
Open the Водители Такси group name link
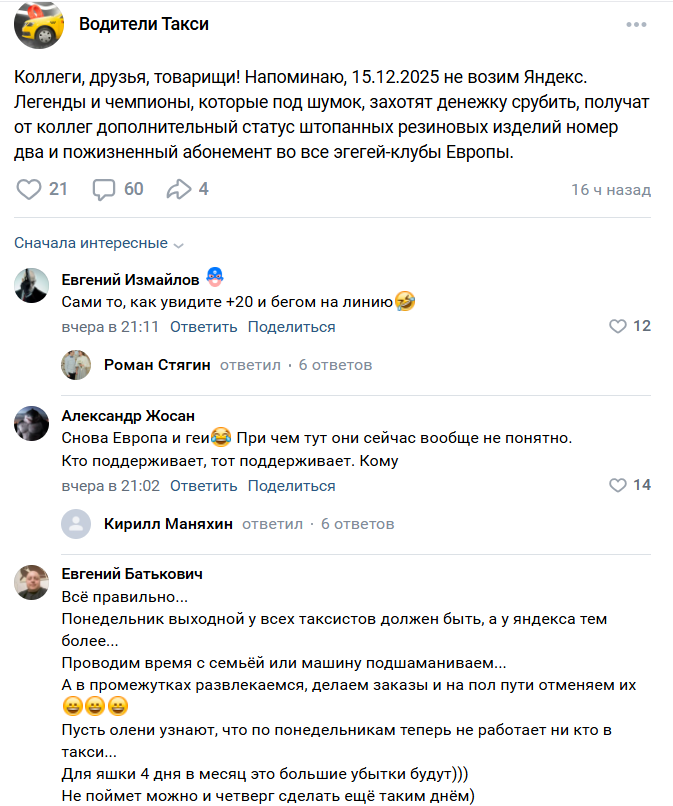tap(144, 25)
